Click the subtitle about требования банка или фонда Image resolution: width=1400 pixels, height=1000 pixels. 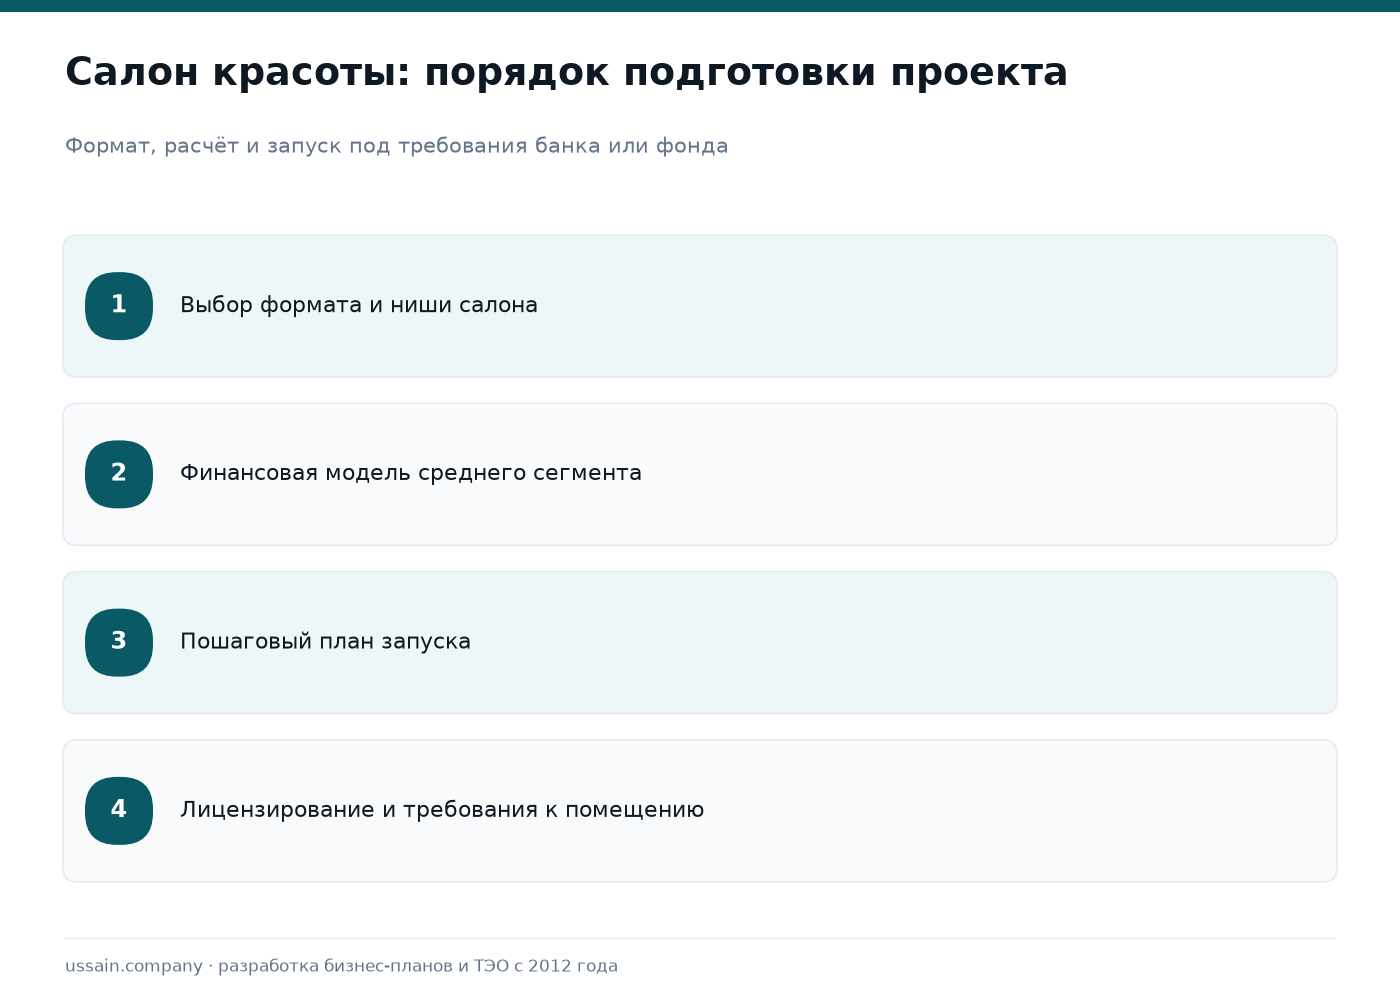point(397,146)
